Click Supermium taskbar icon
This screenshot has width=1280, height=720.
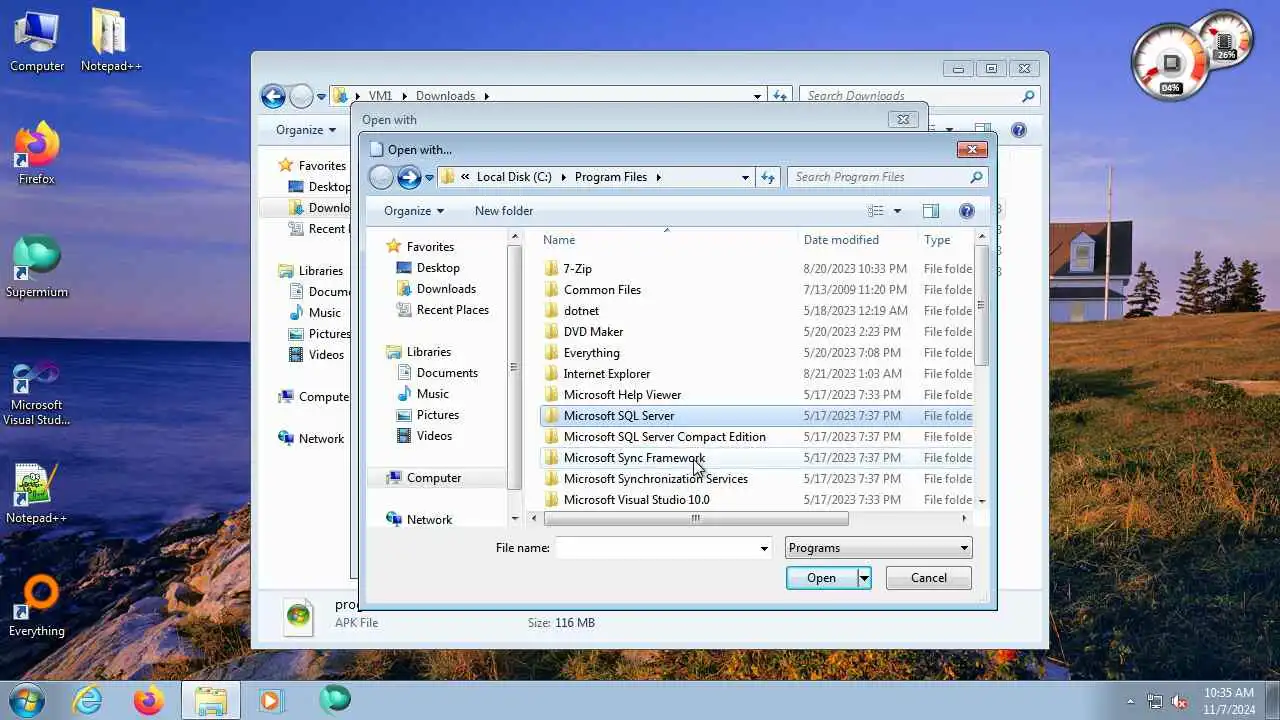point(335,700)
